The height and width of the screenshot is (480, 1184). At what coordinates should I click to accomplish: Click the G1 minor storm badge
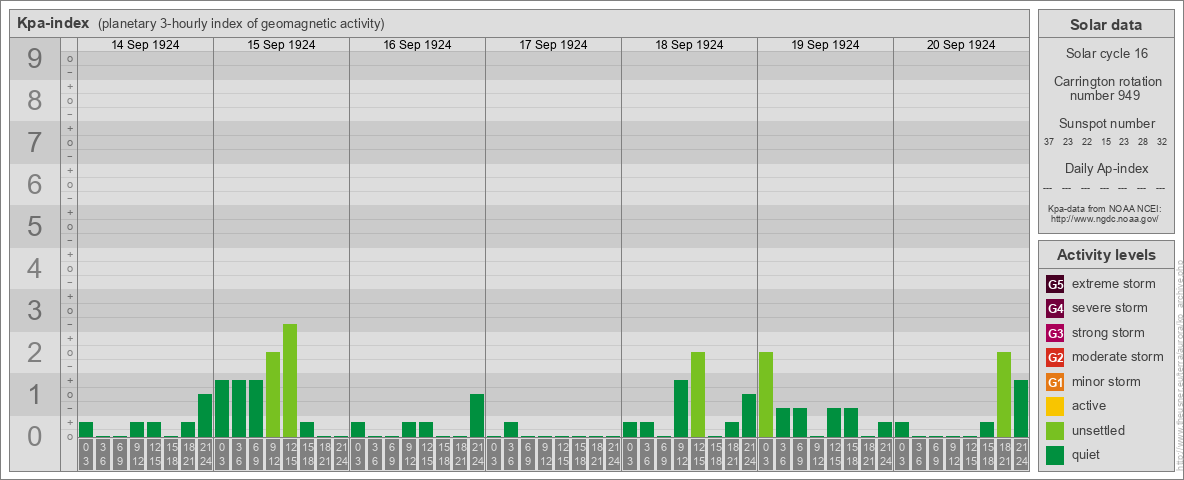point(1055,382)
